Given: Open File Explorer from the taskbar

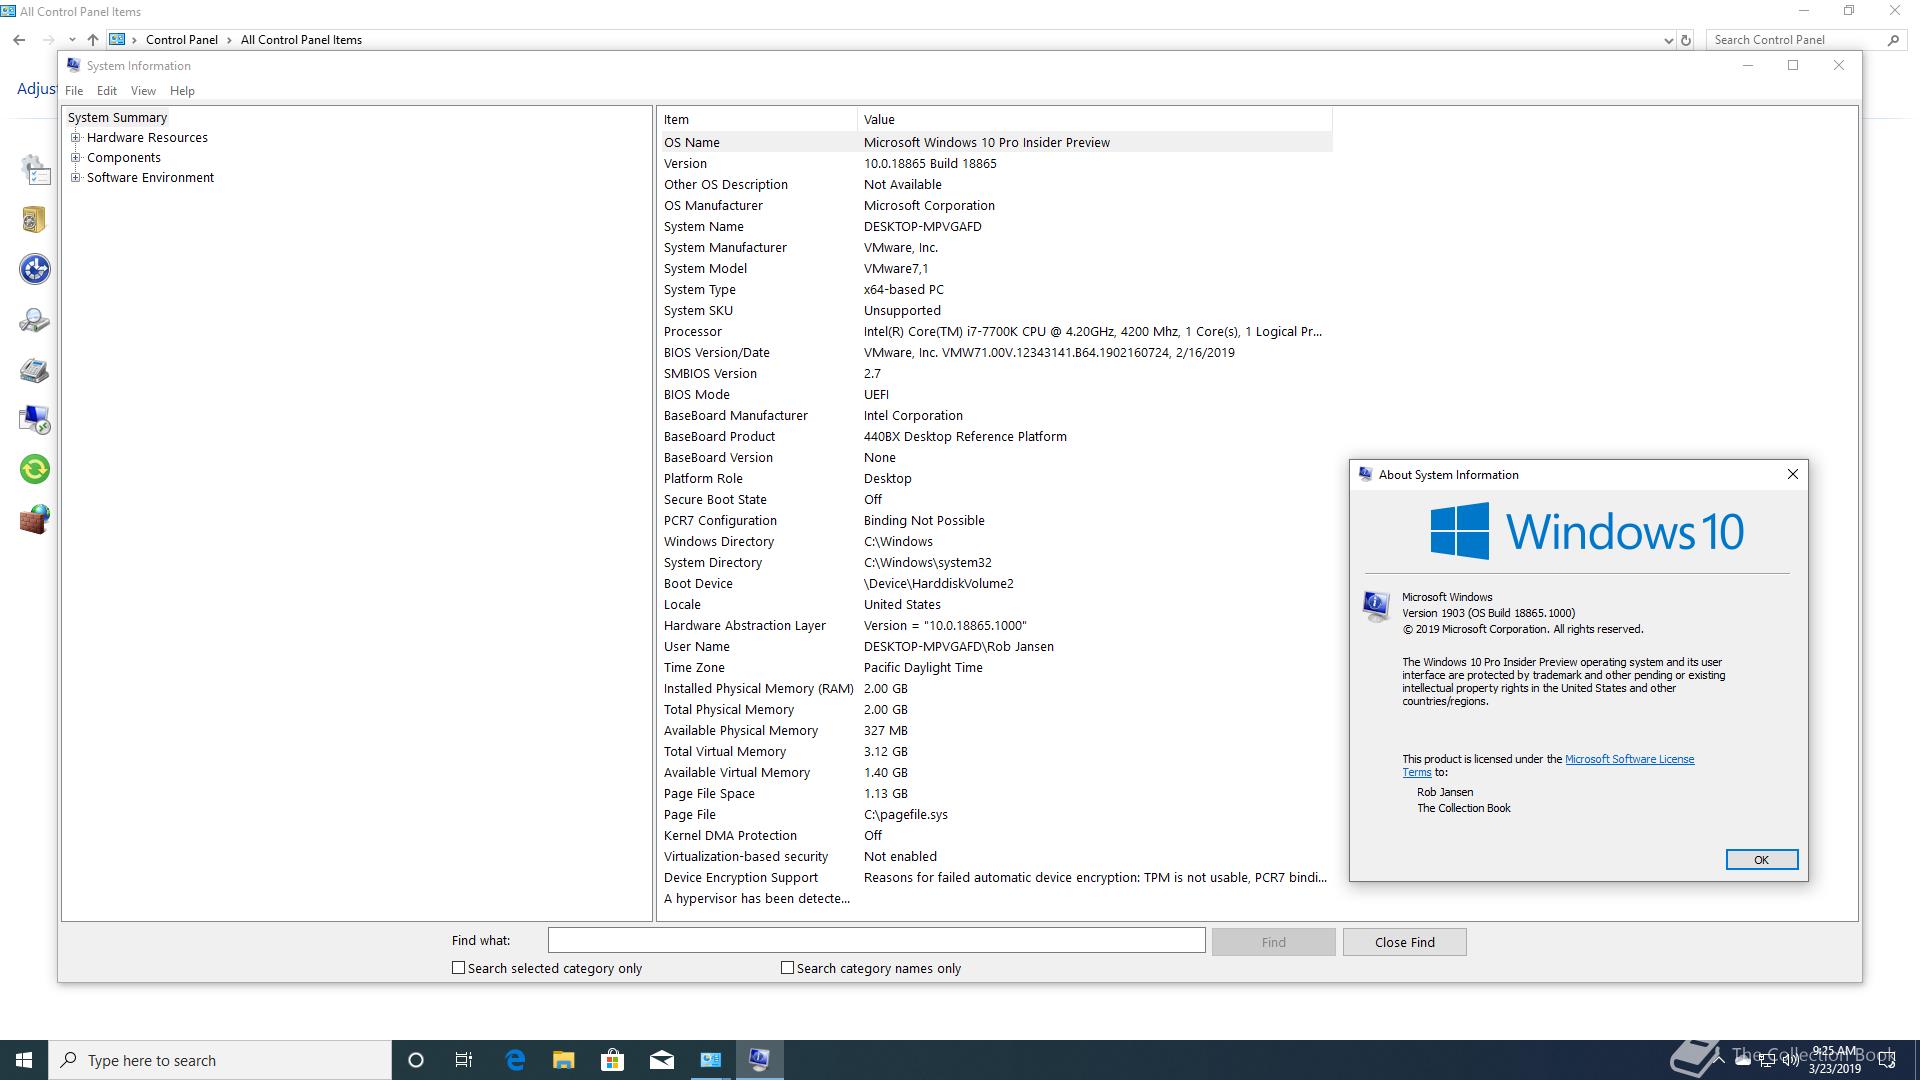Looking at the screenshot, I should pyautogui.click(x=564, y=1060).
